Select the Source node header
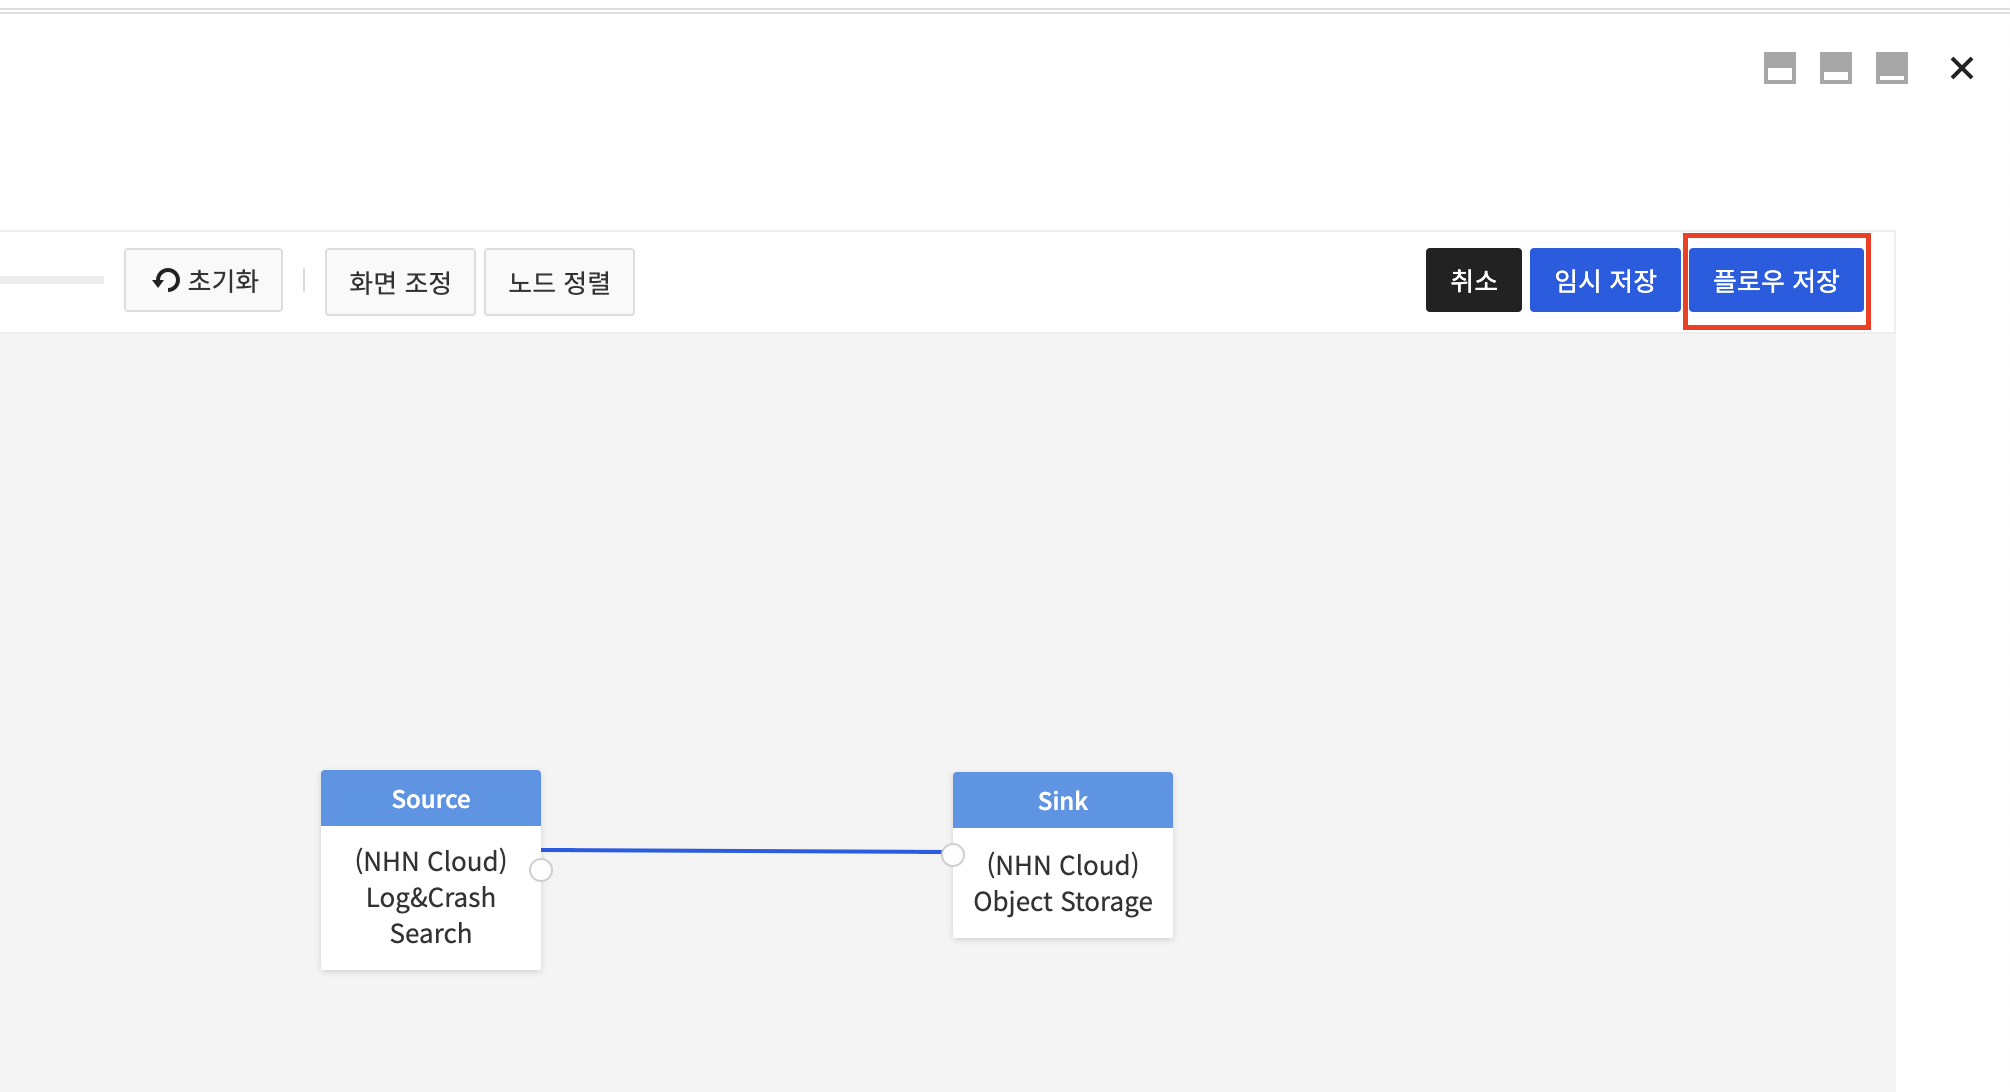Screen dimensions: 2010x1092 pos(430,798)
